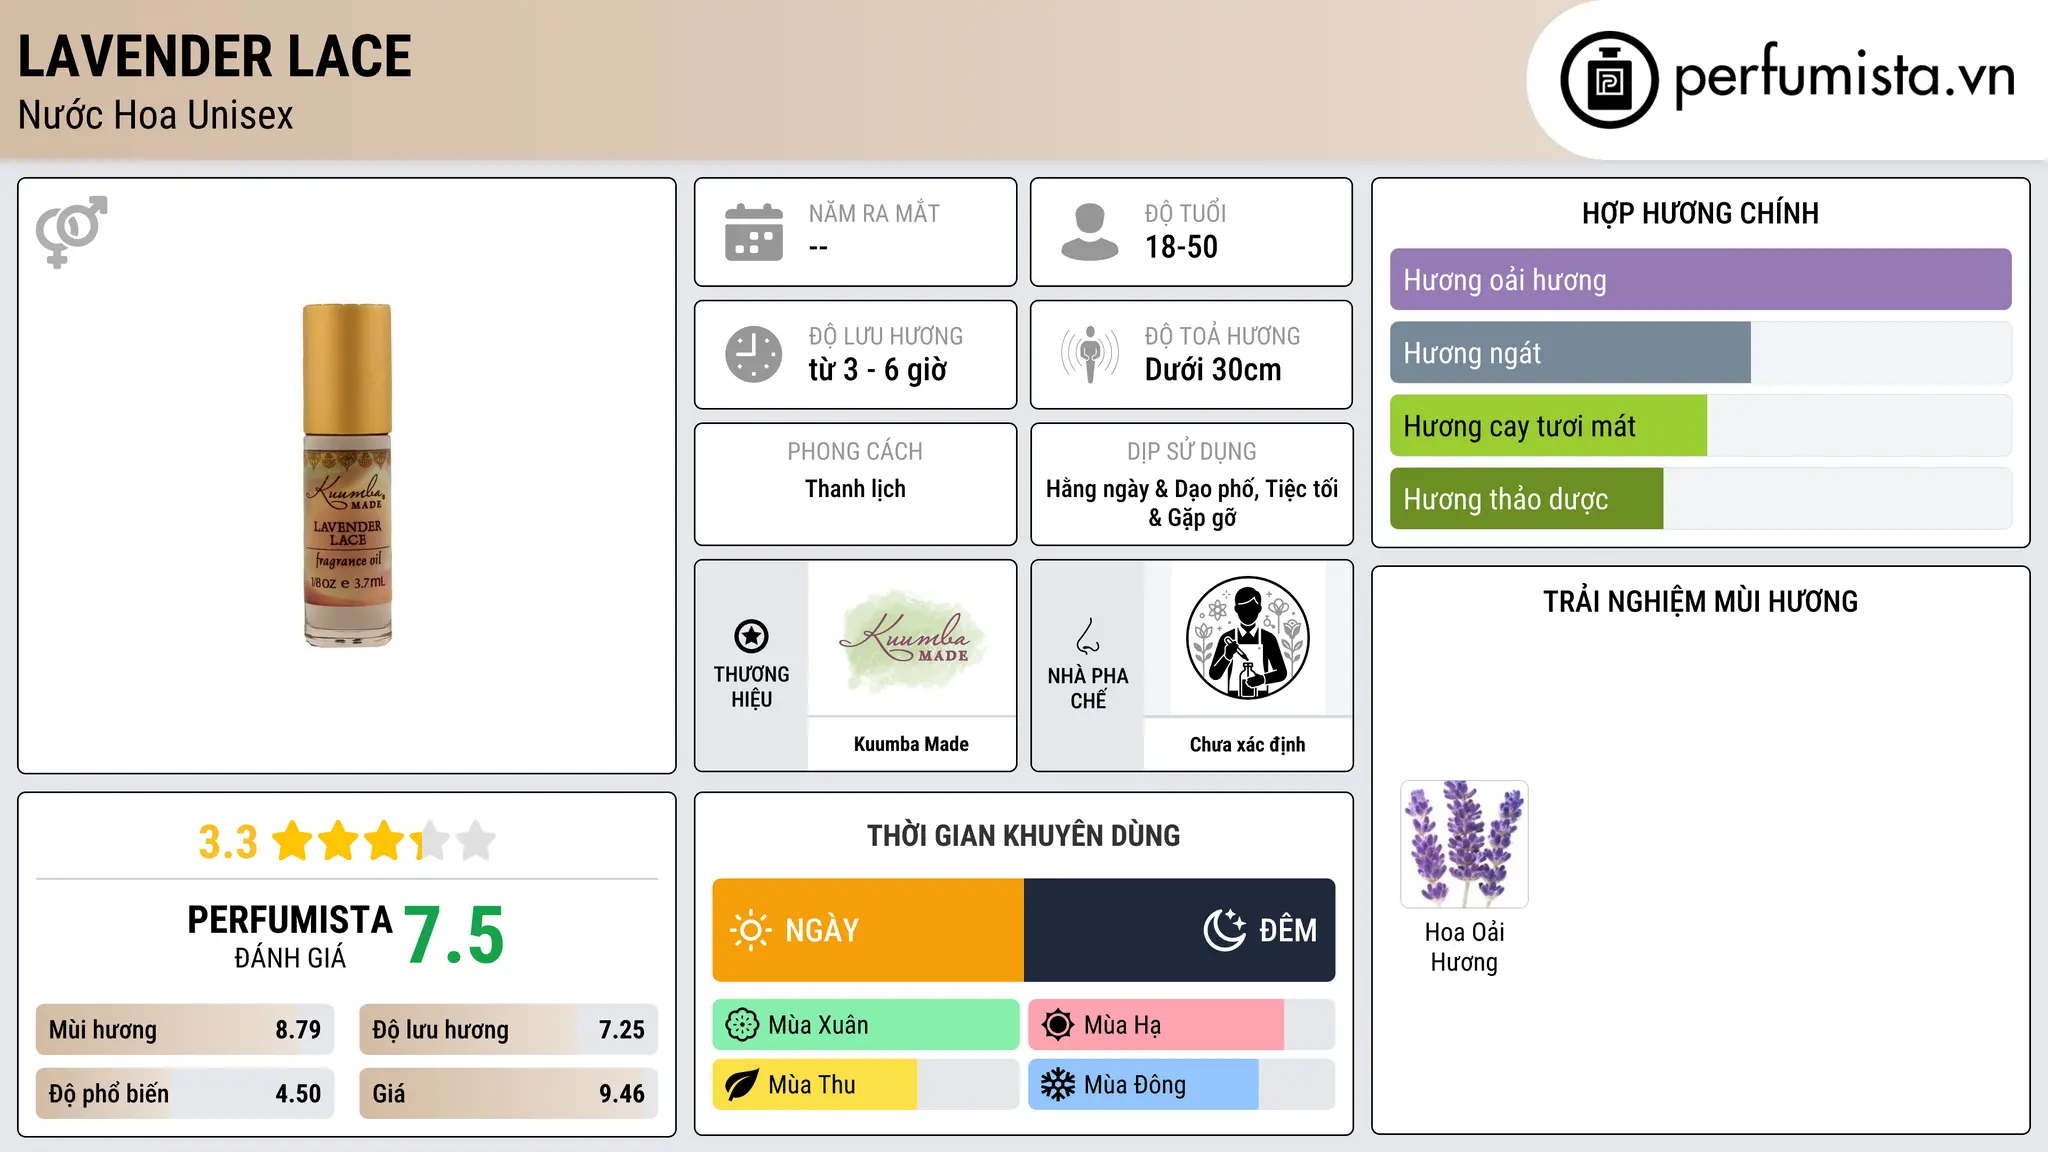The width and height of the screenshot is (2048, 1152).
Task: Open the Kuumba Made brand logo image
Action: click(911, 640)
